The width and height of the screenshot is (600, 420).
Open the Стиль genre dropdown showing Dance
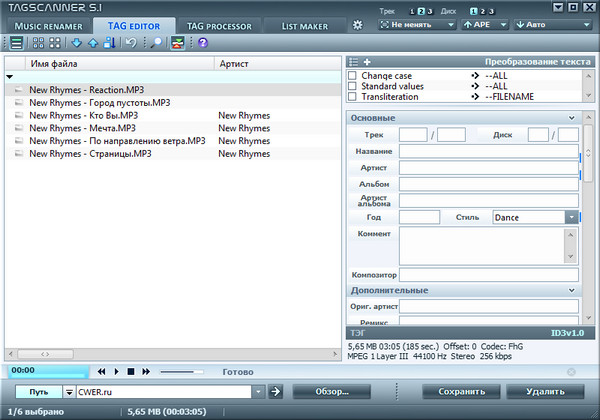[571, 217]
